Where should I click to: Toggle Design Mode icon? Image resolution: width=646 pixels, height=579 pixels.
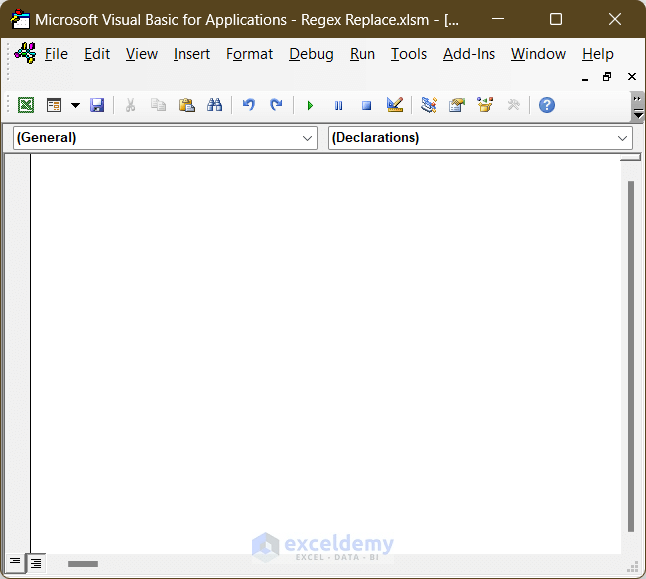tap(395, 105)
